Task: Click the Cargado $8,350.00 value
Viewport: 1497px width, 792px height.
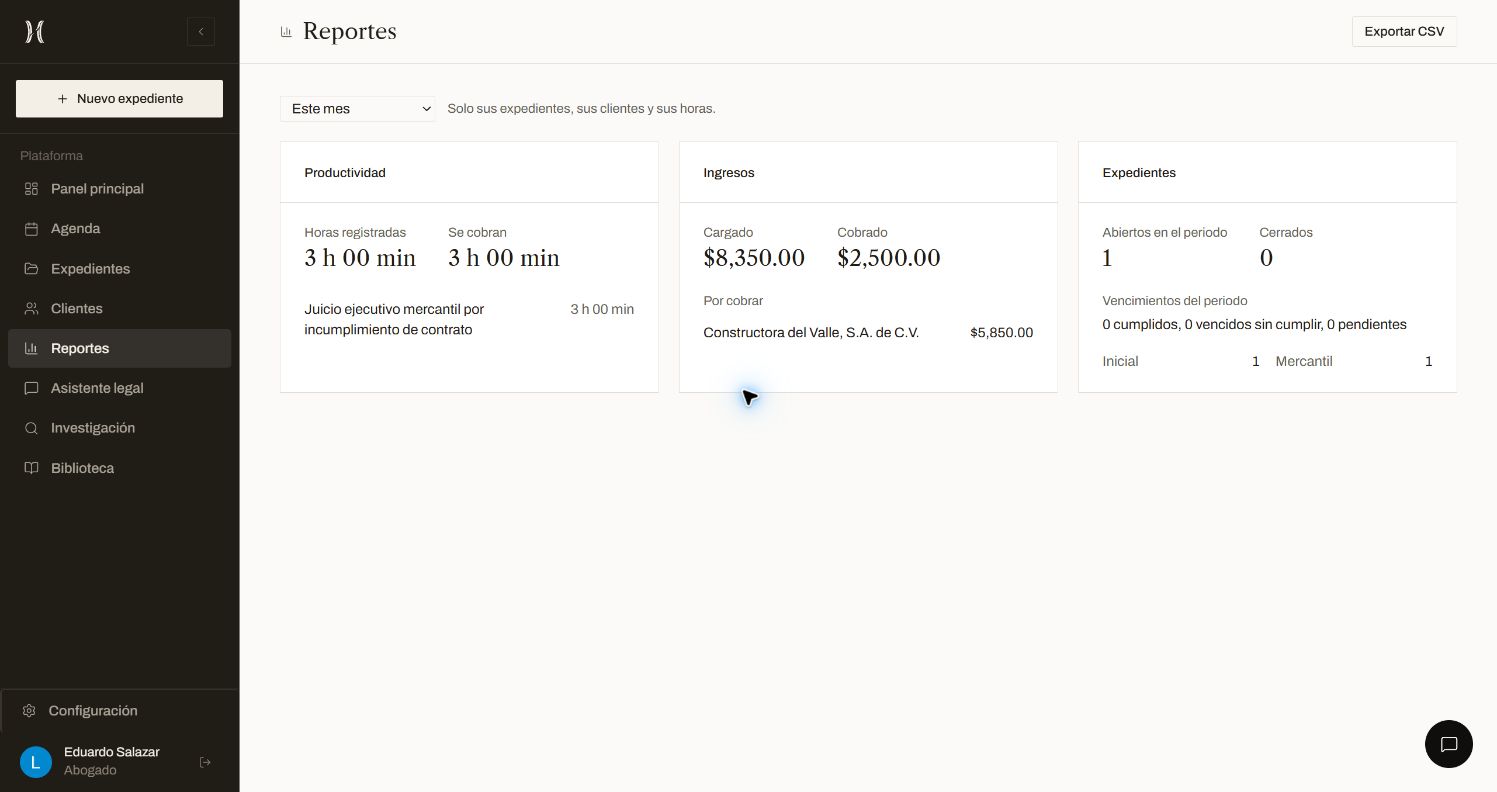Action: 754,258
